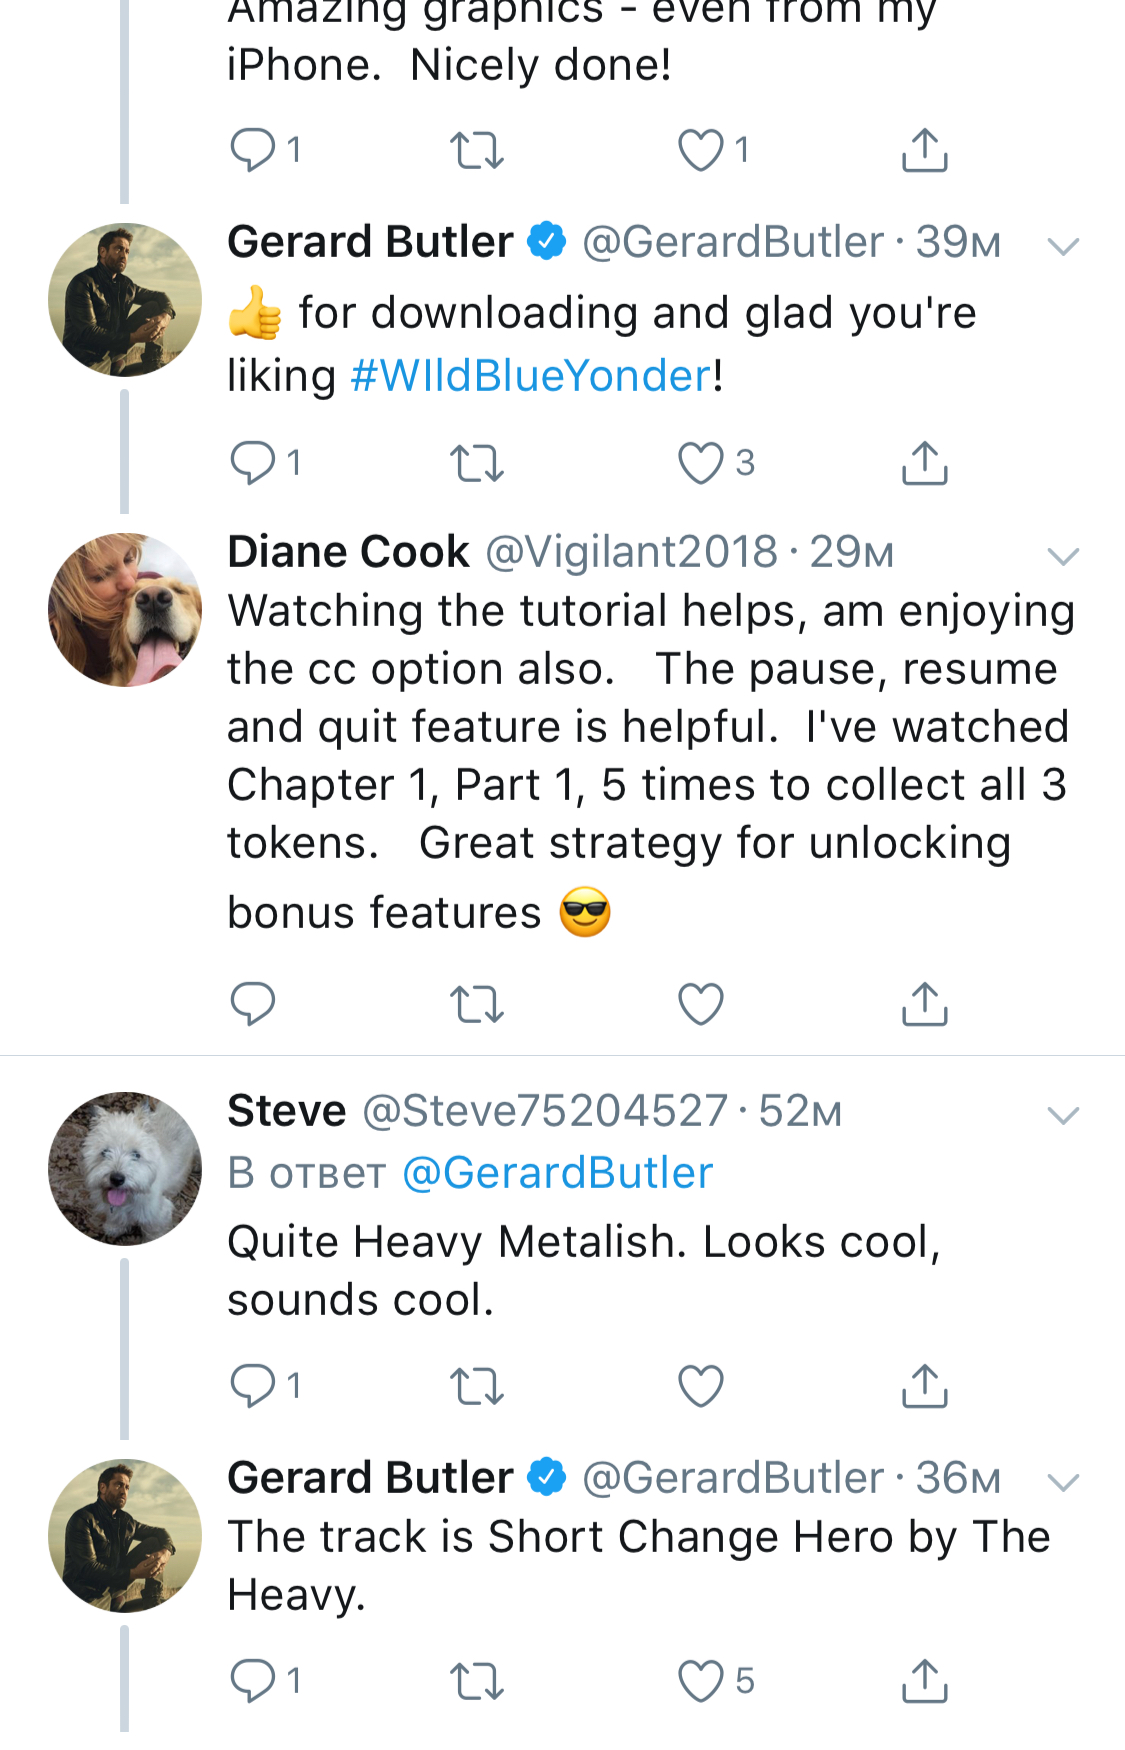Like Steve's Heavy Metalish tweet
Screen dimensions: 1125x1750
(701, 1386)
